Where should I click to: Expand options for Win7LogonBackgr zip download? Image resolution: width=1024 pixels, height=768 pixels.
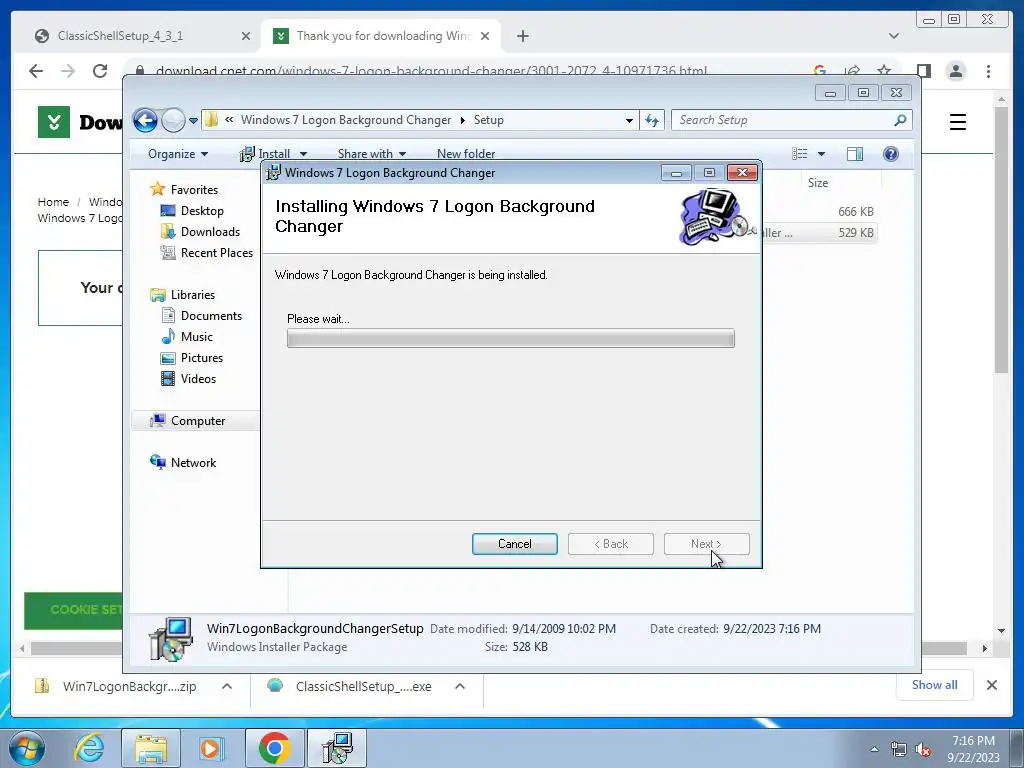coord(227,686)
